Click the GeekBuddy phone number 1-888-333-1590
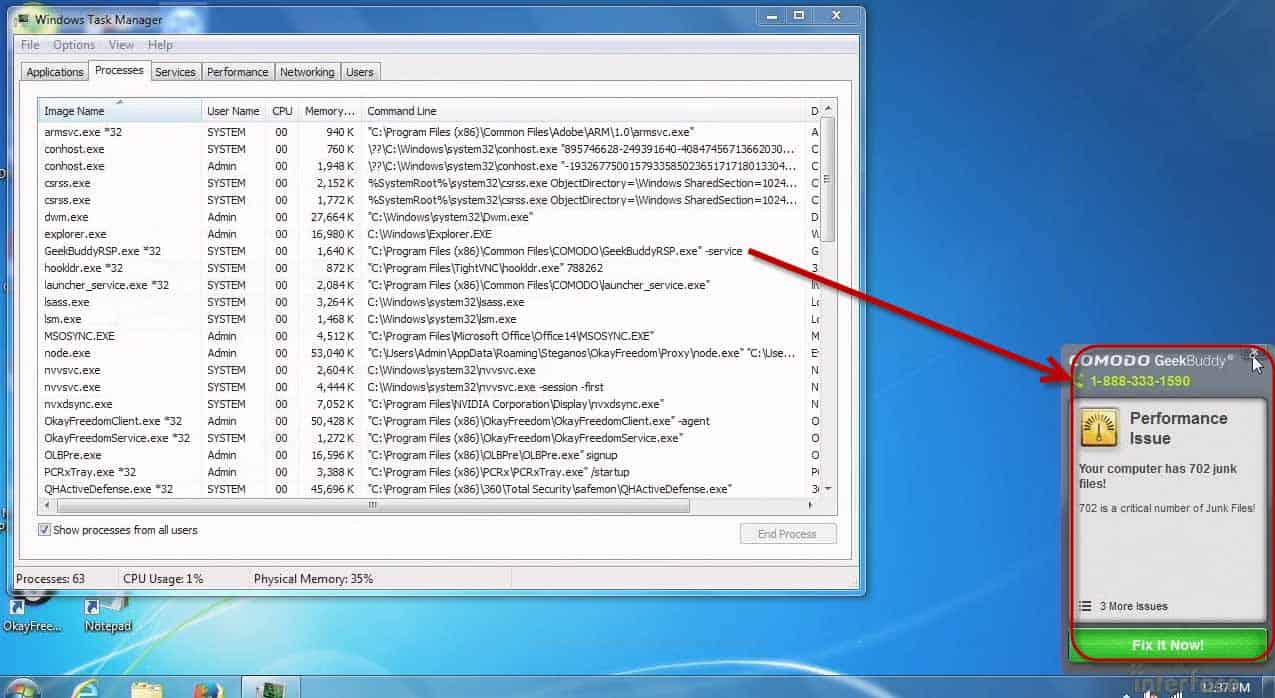Viewport: 1275px width, 698px height. click(x=1139, y=381)
